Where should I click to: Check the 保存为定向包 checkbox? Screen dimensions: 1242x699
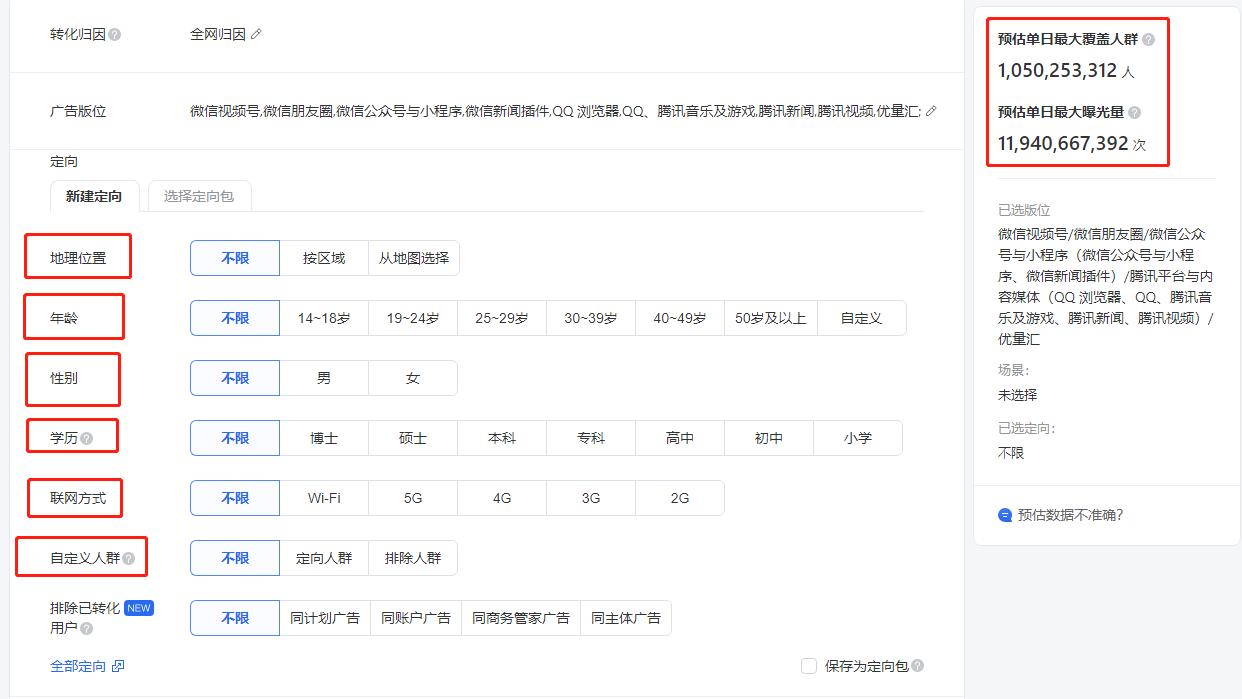pyautogui.click(x=807, y=665)
